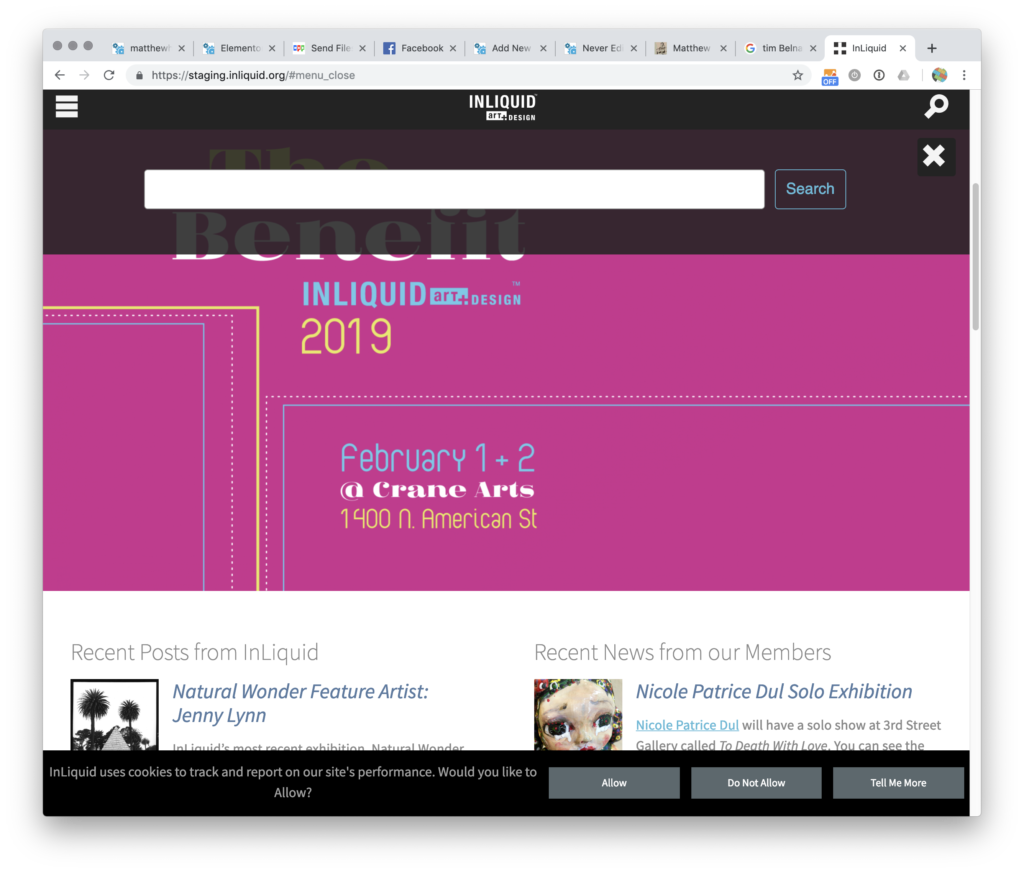Open Natural Wonder Feature Artist post link
1024x873 pixels.
[300, 703]
